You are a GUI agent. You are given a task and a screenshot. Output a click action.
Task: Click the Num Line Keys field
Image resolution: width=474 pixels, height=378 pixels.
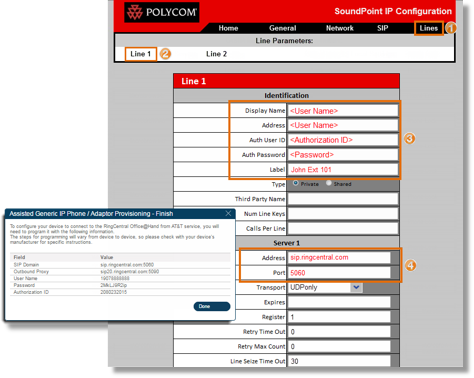(343, 214)
